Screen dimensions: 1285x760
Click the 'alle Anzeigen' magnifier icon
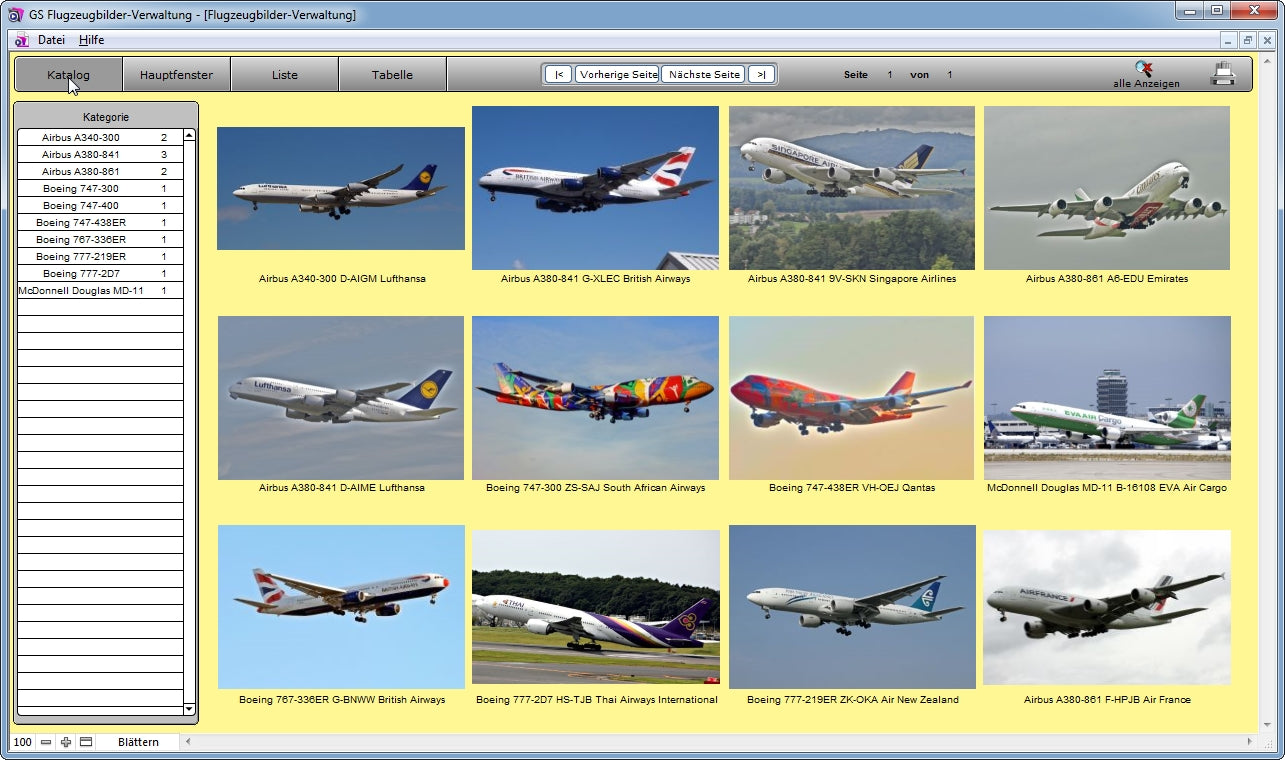pos(1144,68)
